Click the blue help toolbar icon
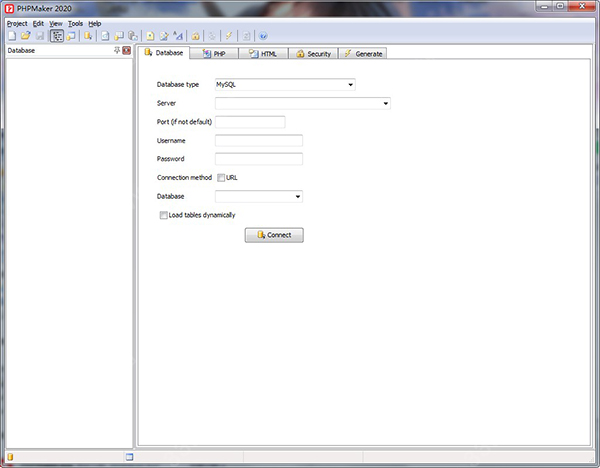The height and width of the screenshot is (468, 600). coord(263,36)
